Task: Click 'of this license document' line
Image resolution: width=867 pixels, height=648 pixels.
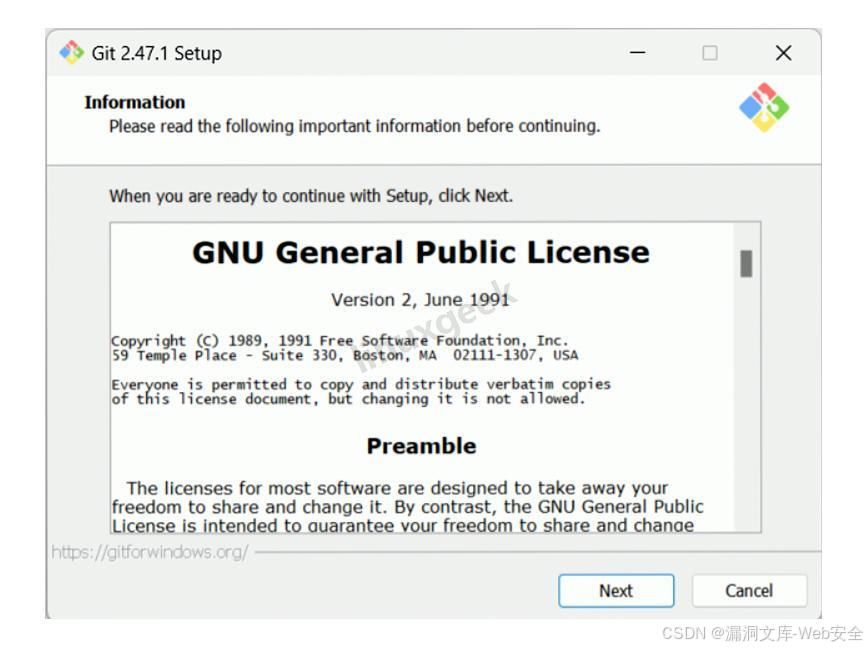Action: tap(348, 399)
